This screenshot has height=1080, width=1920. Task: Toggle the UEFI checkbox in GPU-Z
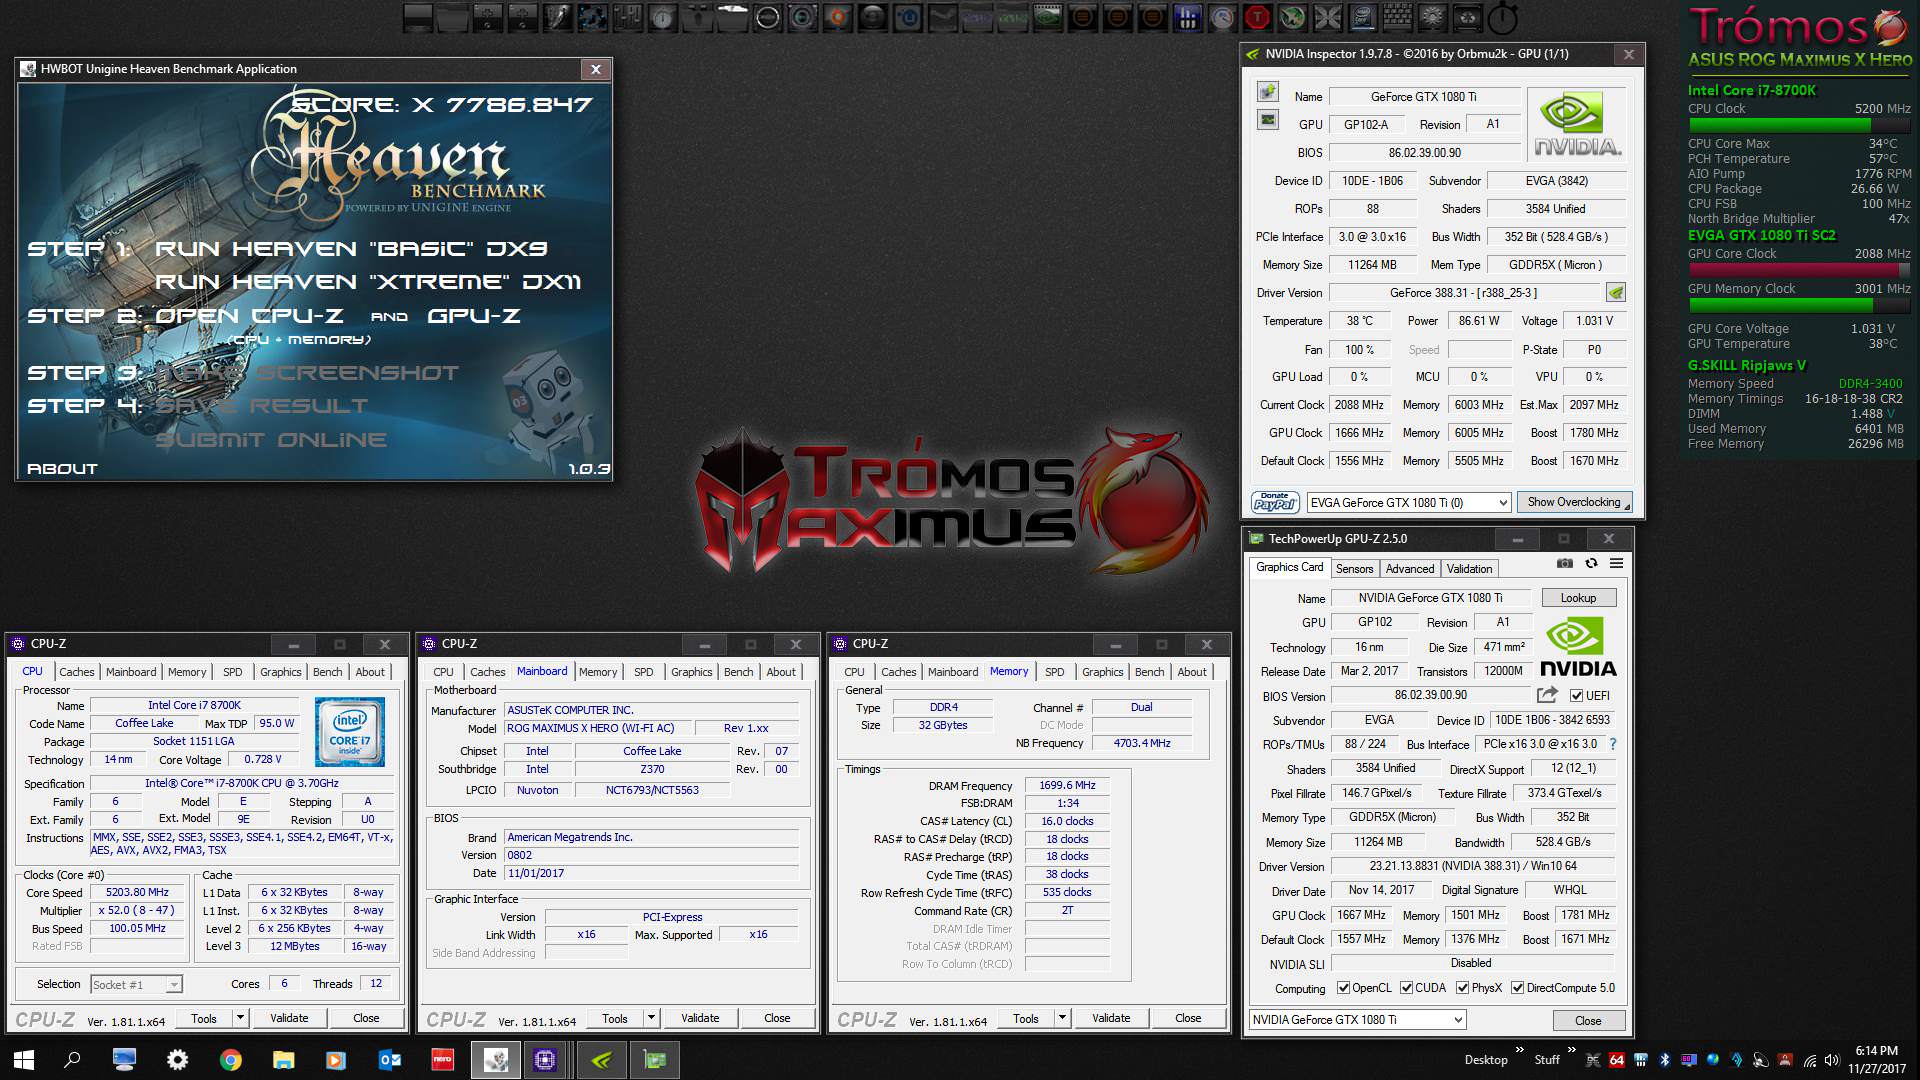1576,696
